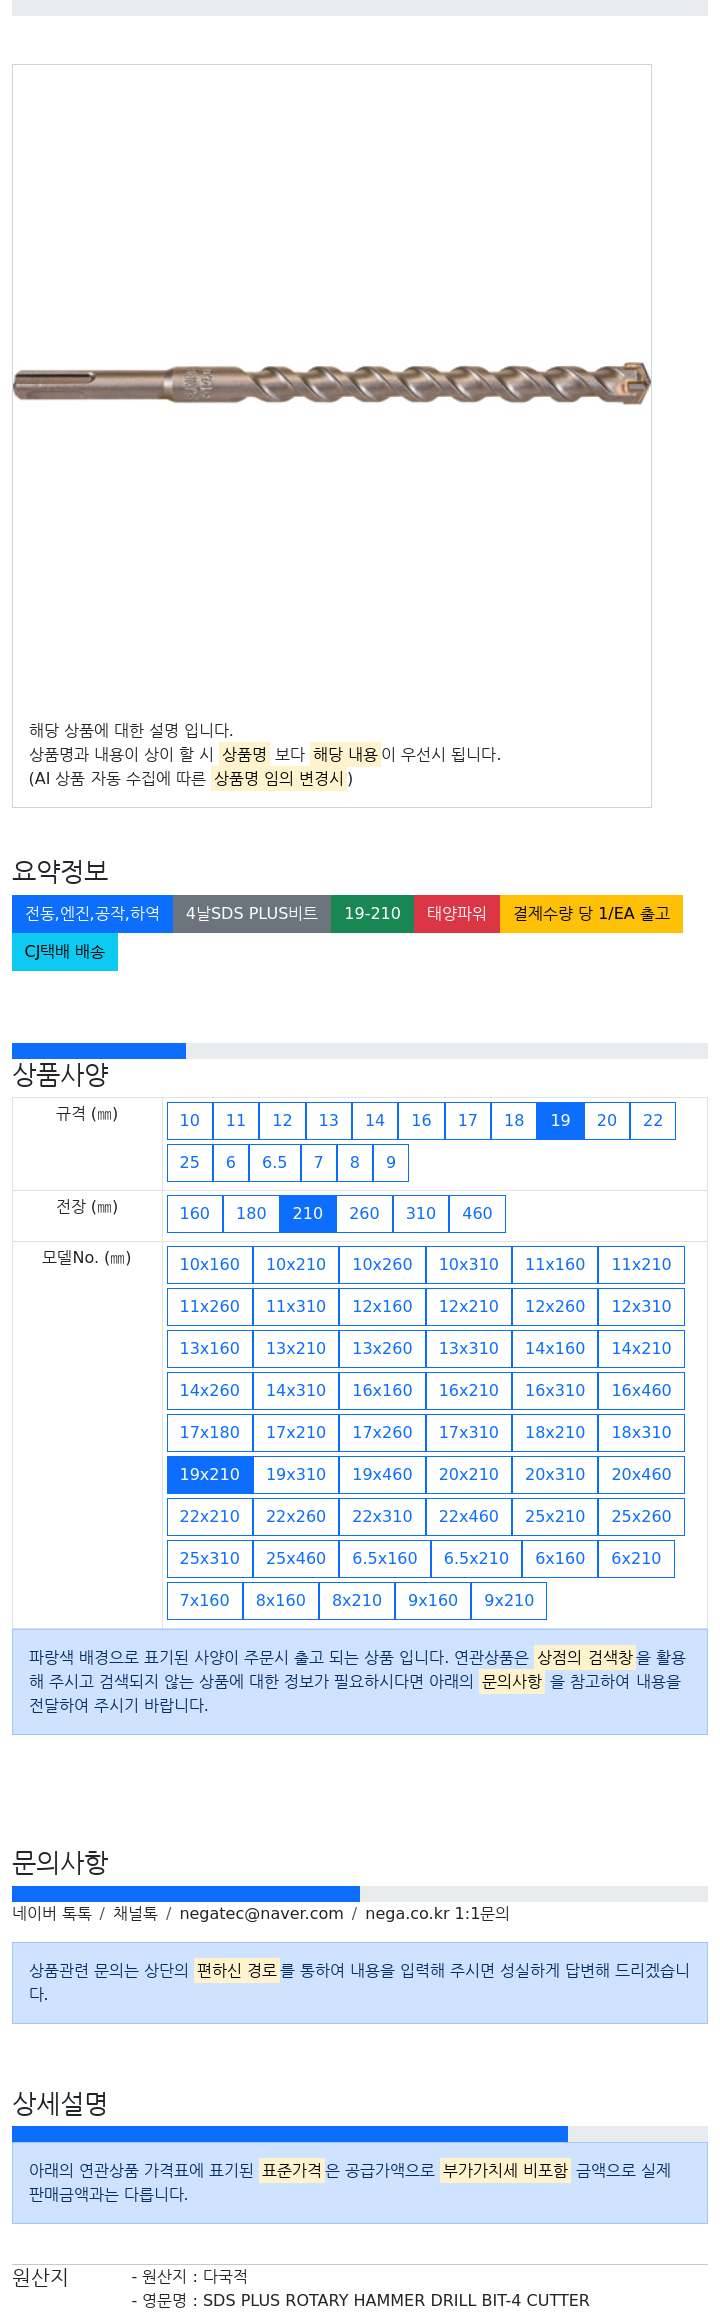The height and width of the screenshot is (2313, 720).
Task: Click the green 19-210 tag
Action: (372, 913)
